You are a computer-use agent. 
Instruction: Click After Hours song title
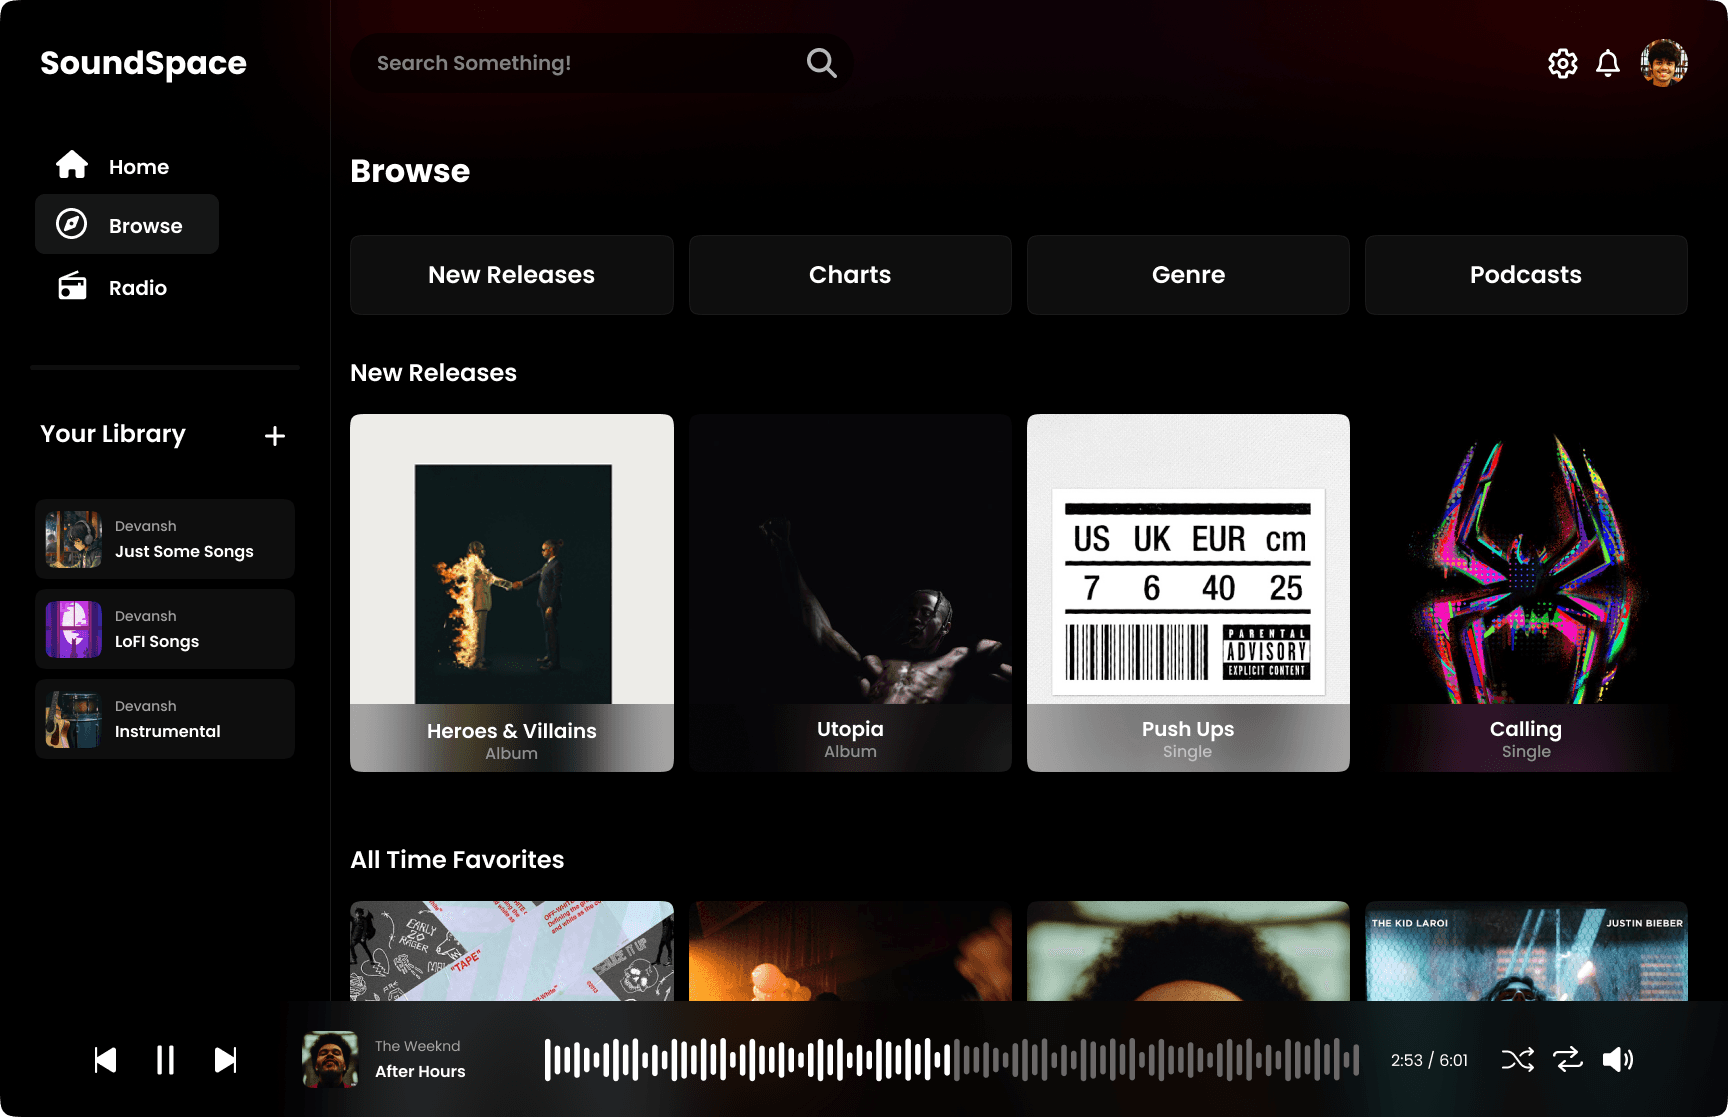pyautogui.click(x=420, y=1071)
